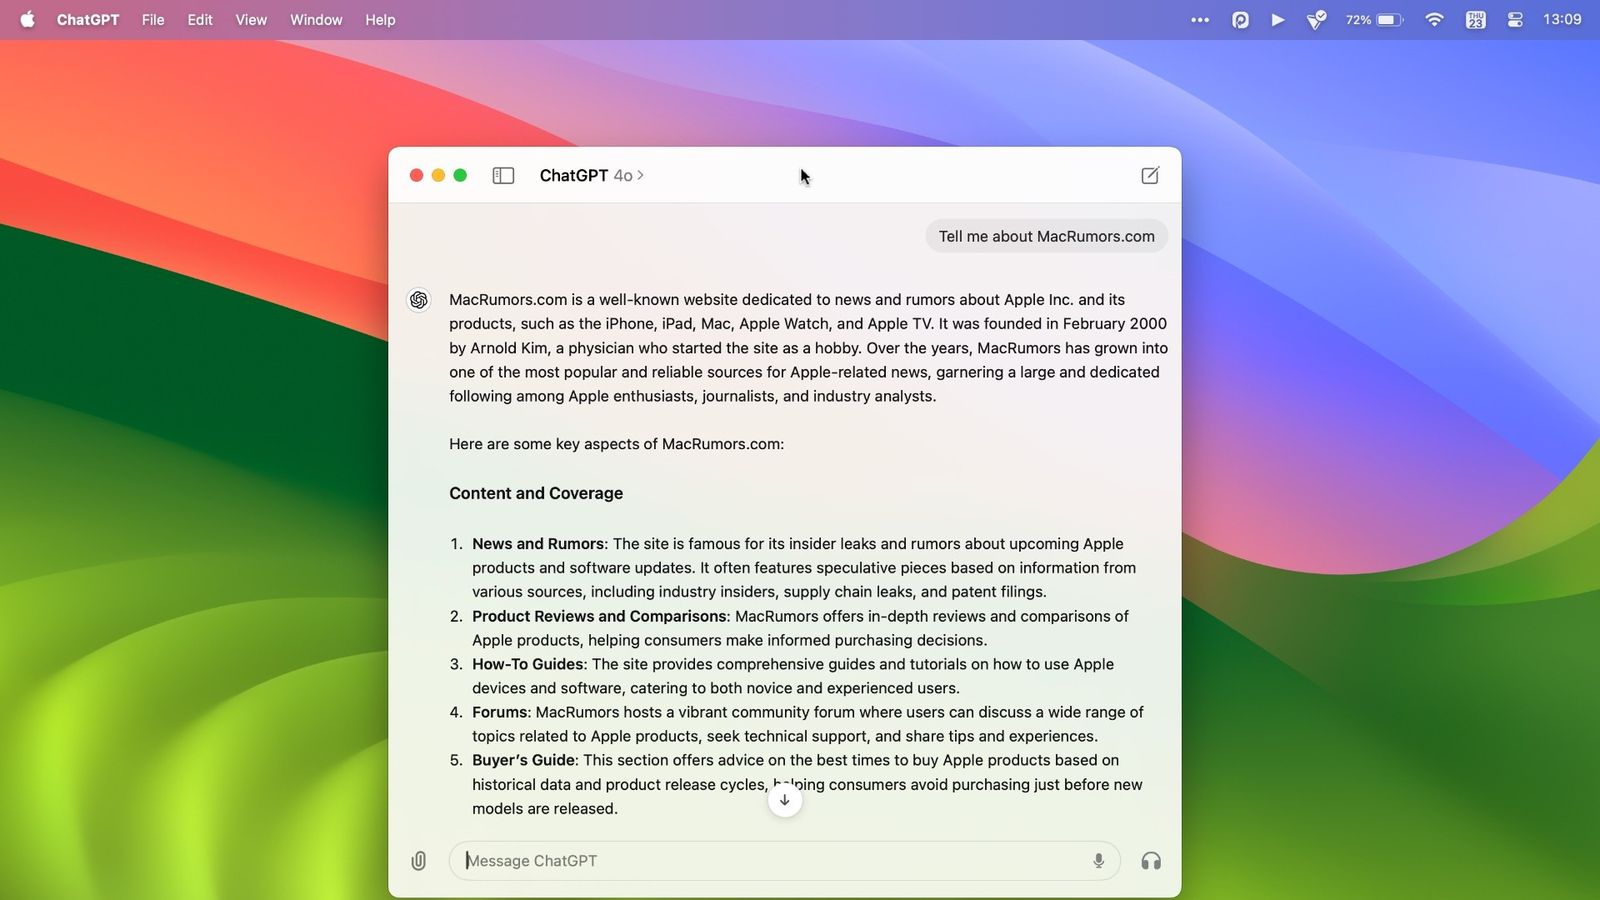Click the calendar date icon in menu bar
The height and width of the screenshot is (900, 1600).
pyautogui.click(x=1475, y=19)
